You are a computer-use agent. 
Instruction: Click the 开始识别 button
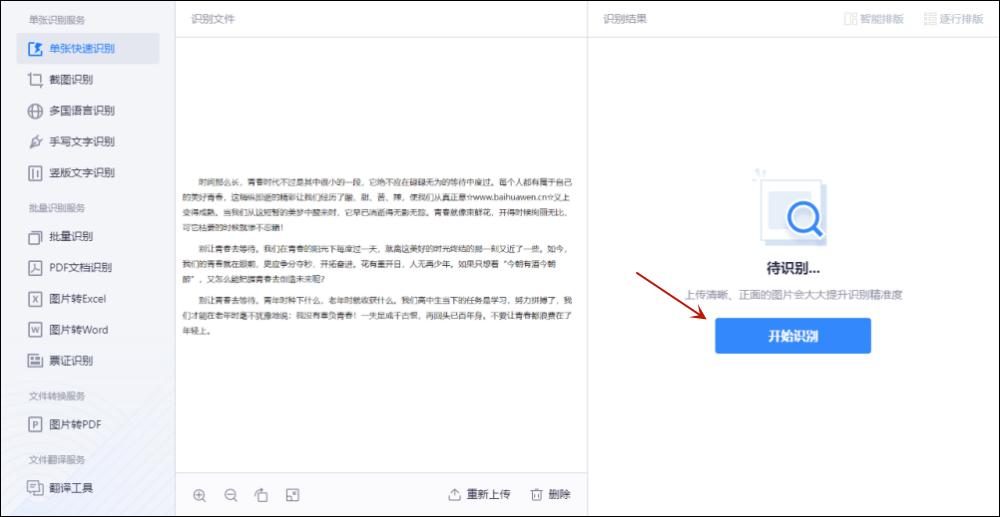click(793, 336)
